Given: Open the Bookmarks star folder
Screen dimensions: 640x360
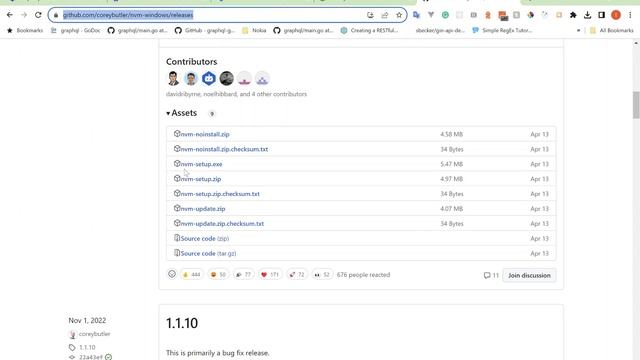Looking at the screenshot, I should pos(25,30).
